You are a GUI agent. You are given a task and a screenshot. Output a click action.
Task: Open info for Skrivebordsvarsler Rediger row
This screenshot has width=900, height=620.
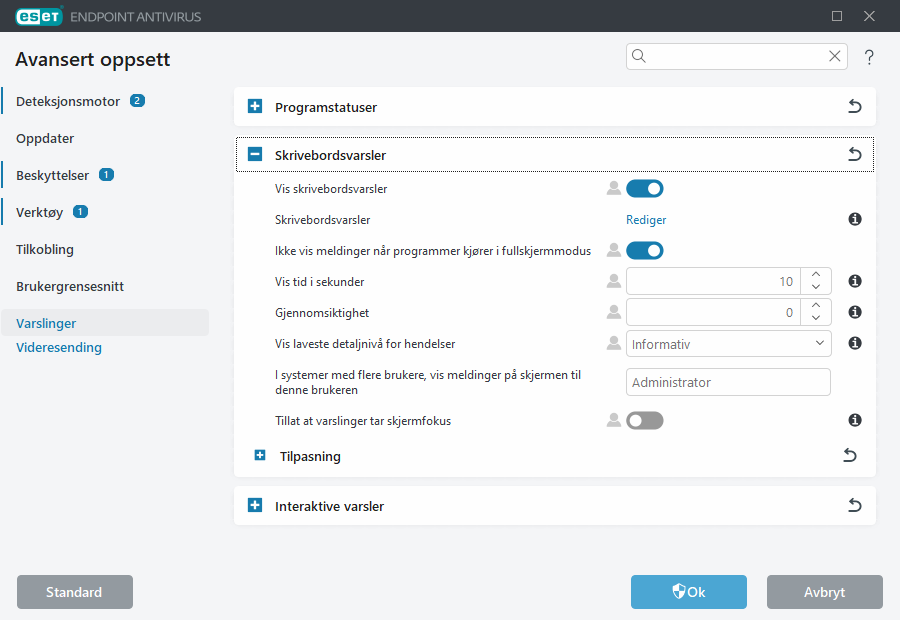click(855, 219)
